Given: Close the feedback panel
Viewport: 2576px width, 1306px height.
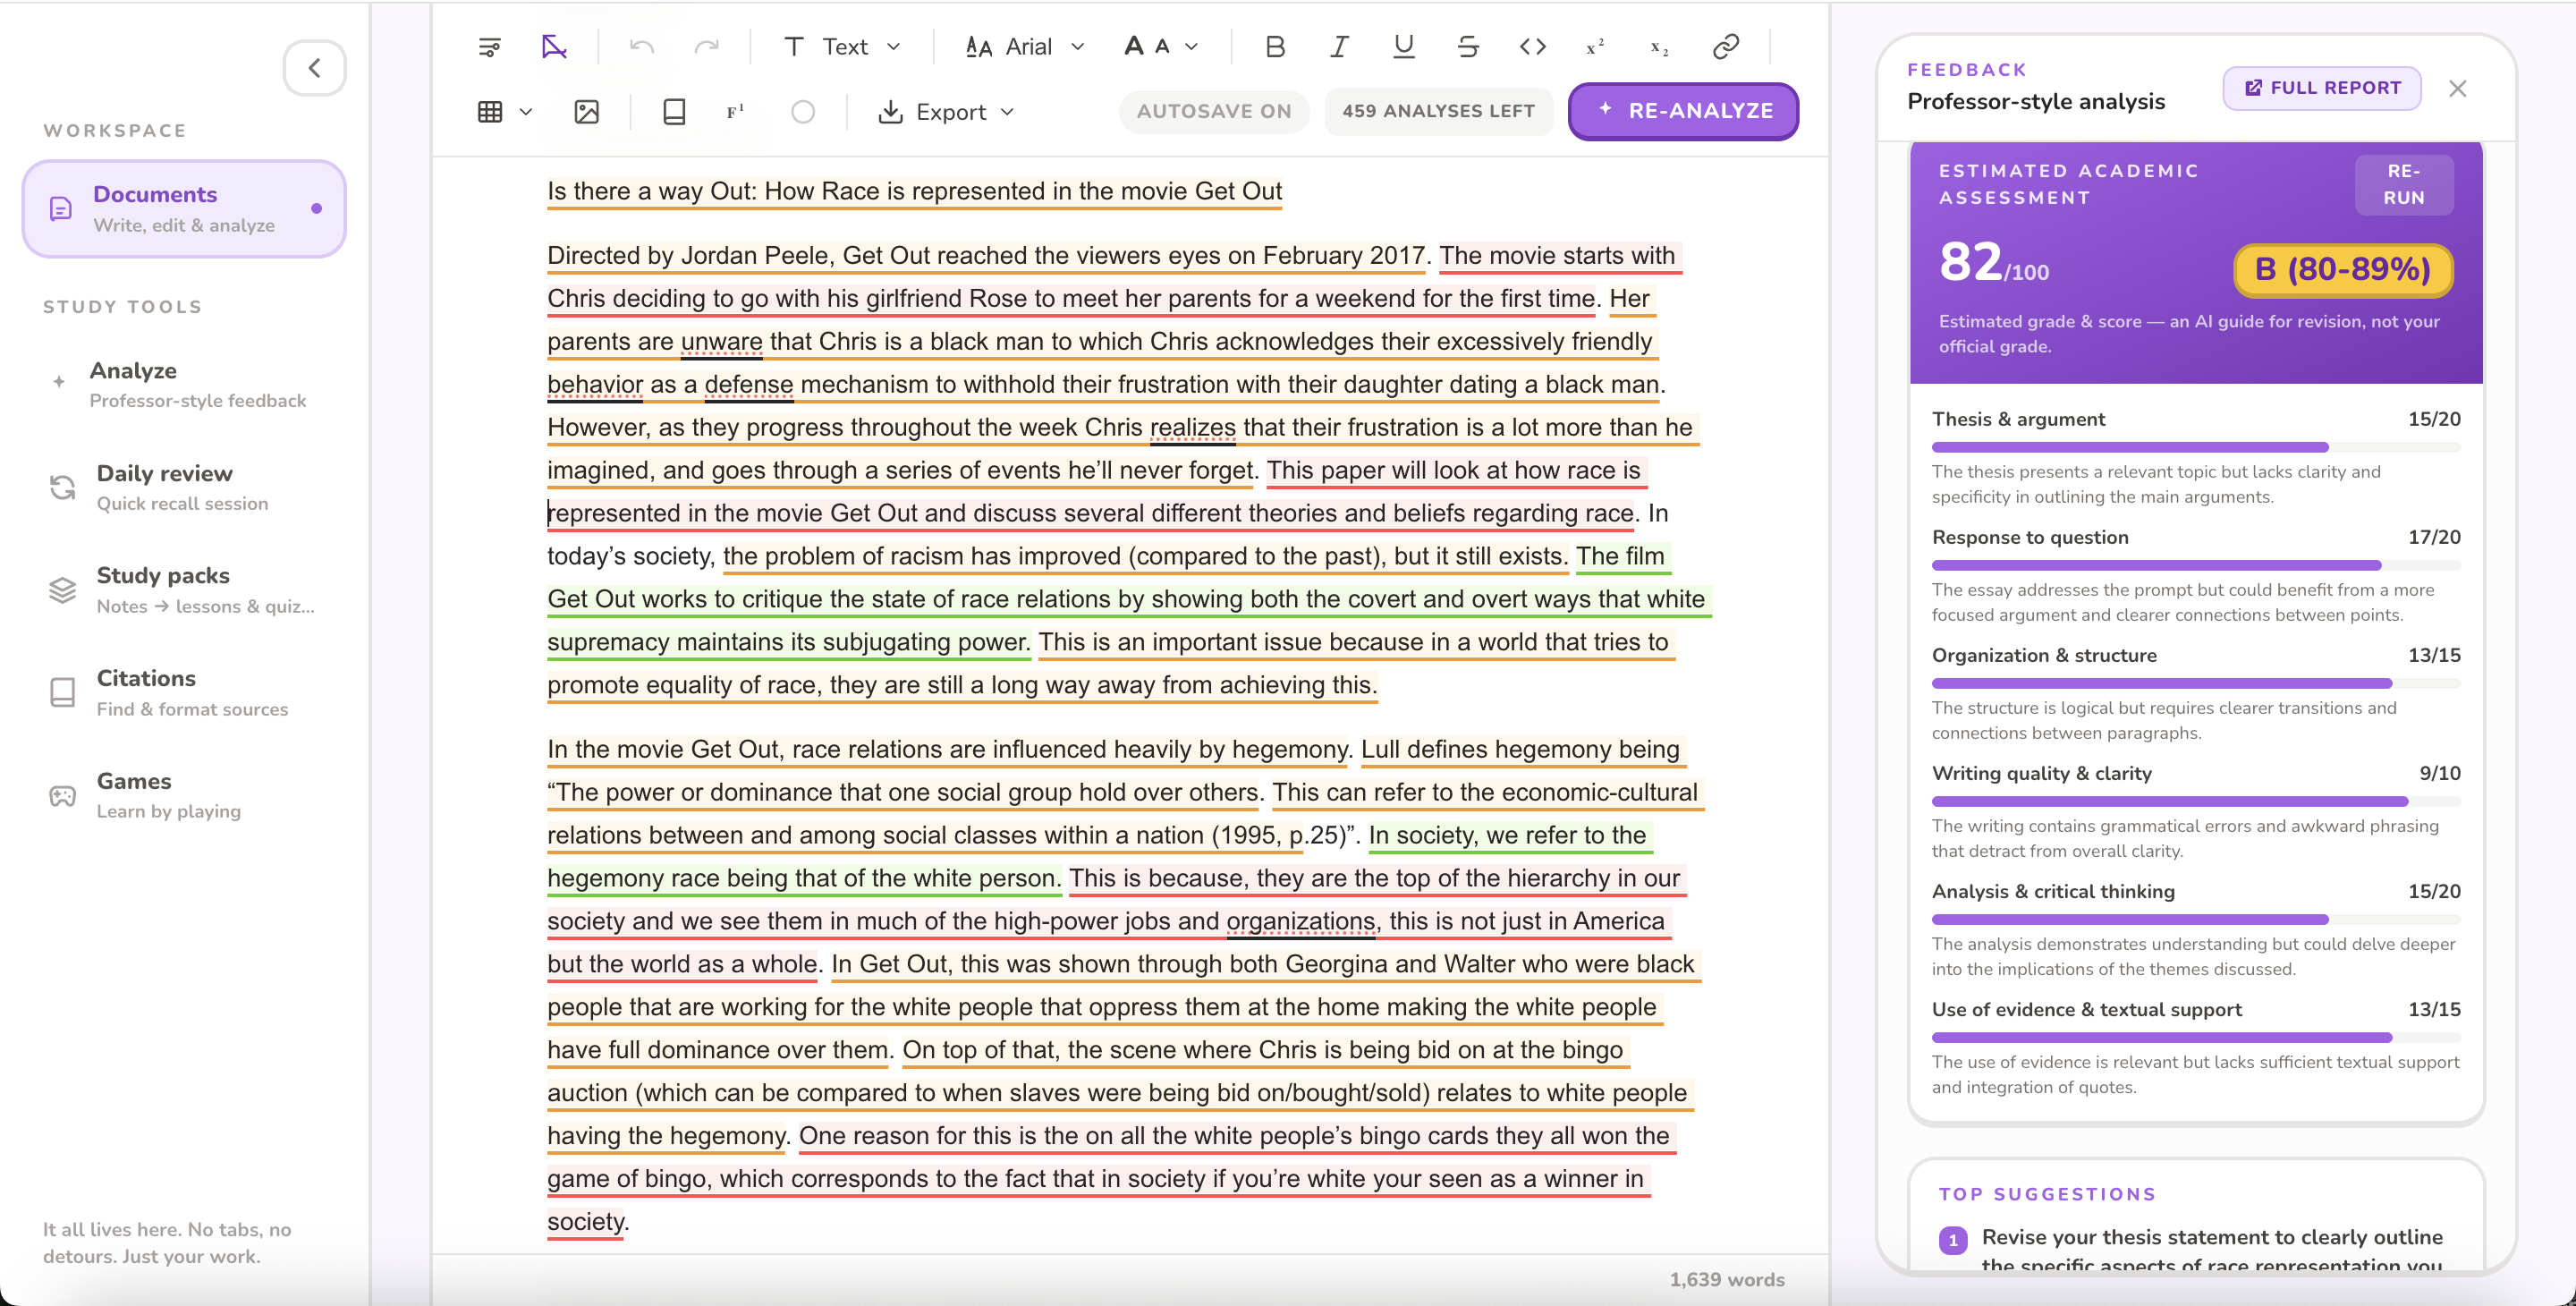Looking at the screenshot, I should tap(2458, 89).
